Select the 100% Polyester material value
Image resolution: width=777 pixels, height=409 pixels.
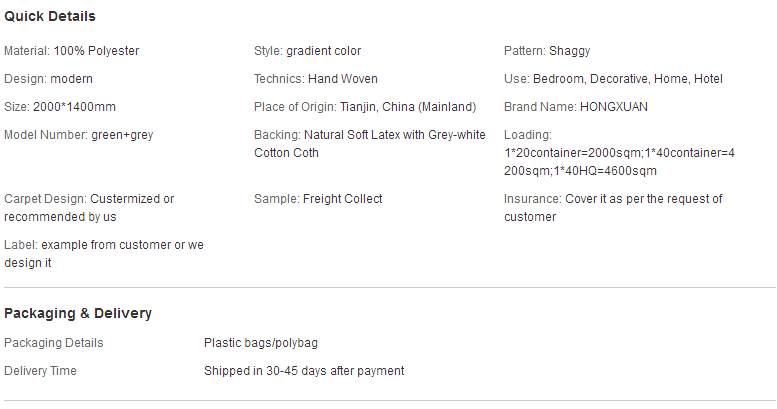(96, 51)
